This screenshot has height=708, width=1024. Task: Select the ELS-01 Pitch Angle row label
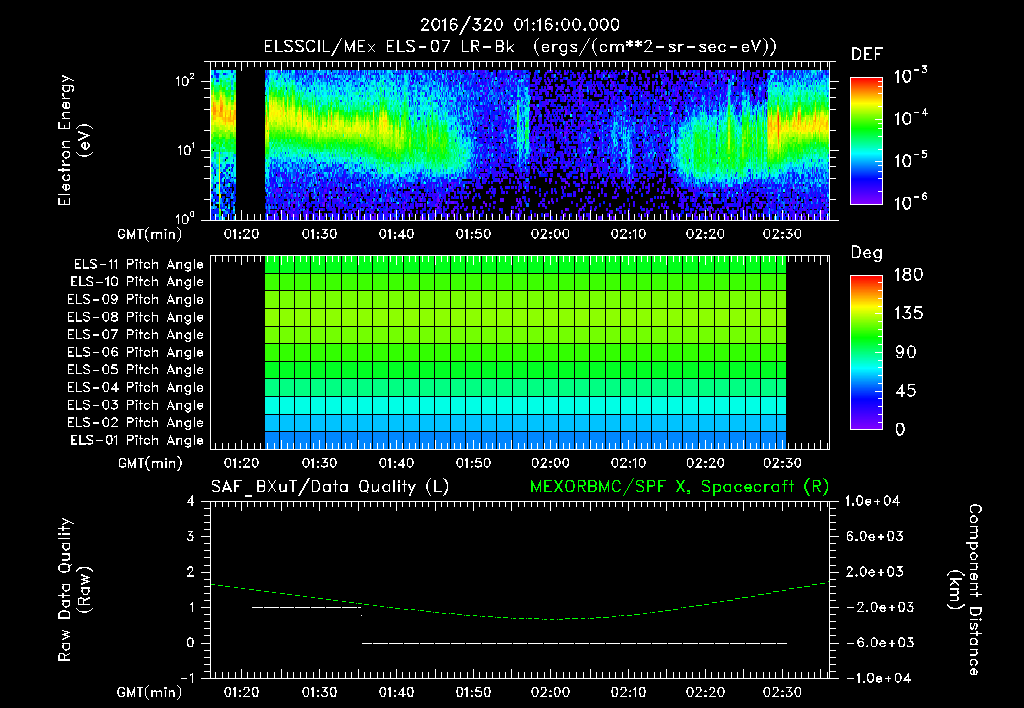(137, 440)
